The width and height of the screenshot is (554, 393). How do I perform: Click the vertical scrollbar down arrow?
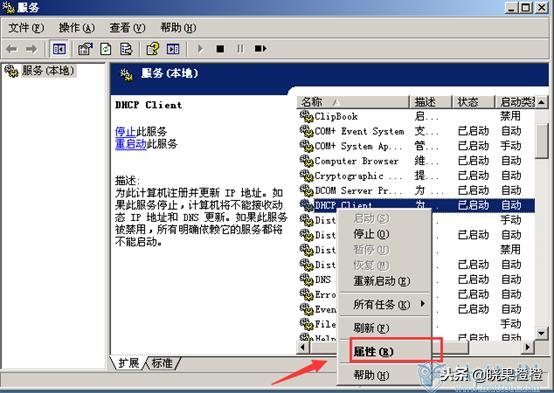542,333
